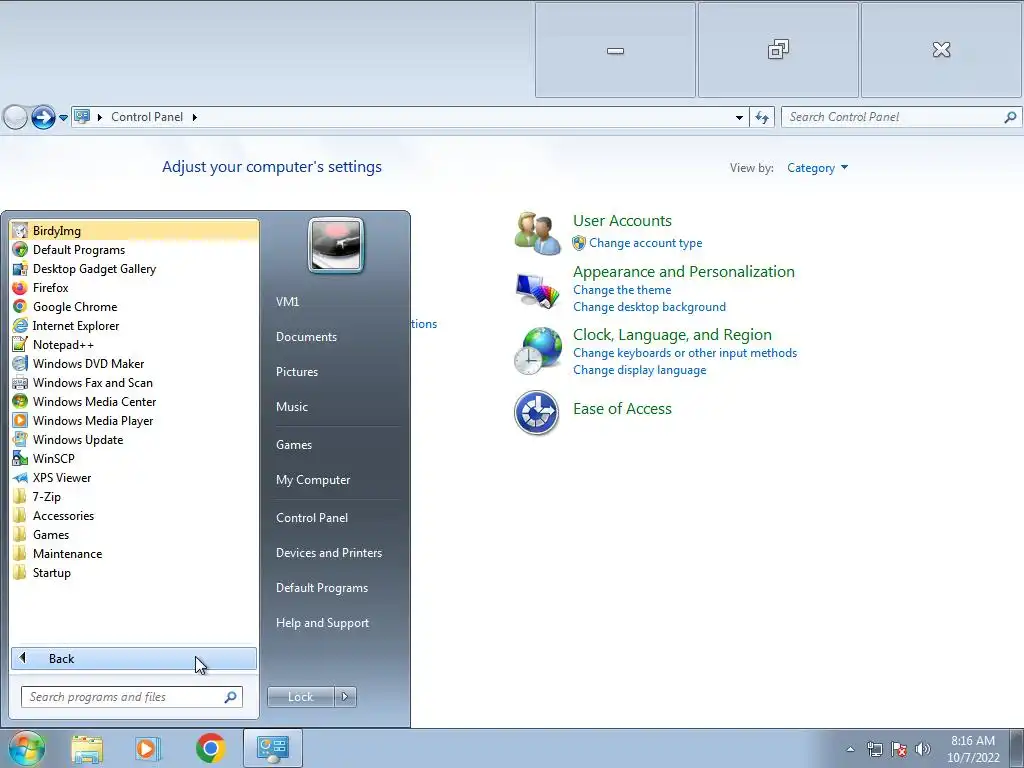Open VM1 user folder
This screenshot has height=768, width=1024.
coord(287,301)
